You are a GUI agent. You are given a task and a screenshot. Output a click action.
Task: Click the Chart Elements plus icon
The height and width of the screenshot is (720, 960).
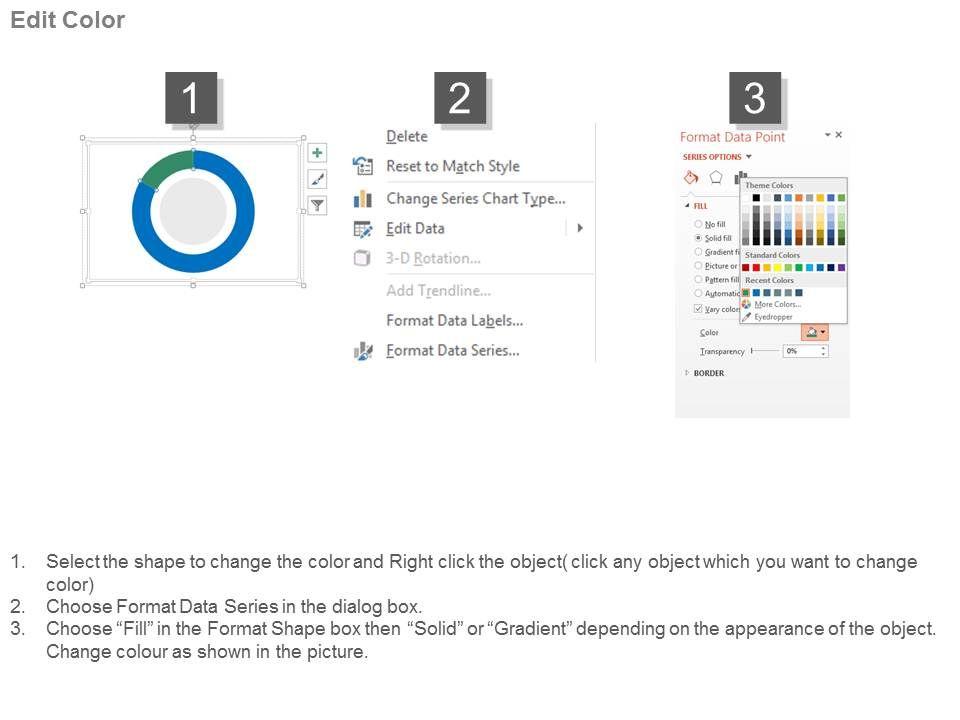pyautogui.click(x=317, y=153)
